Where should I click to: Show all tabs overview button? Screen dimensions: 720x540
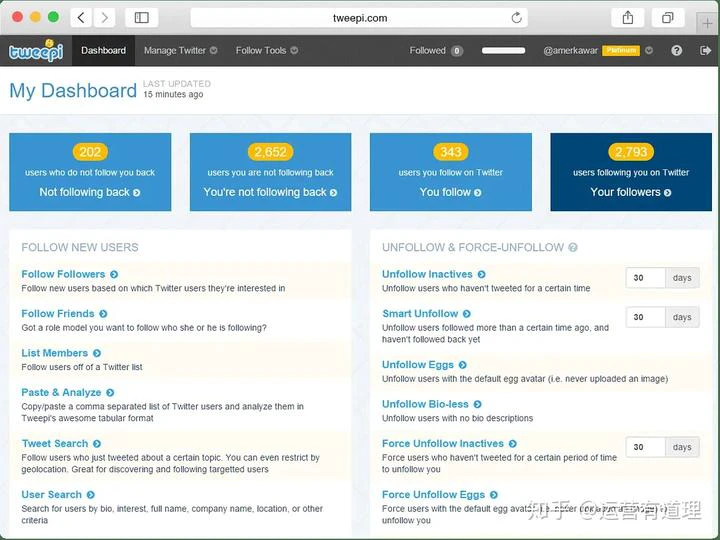pyautogui.click(x=668, y=18)
